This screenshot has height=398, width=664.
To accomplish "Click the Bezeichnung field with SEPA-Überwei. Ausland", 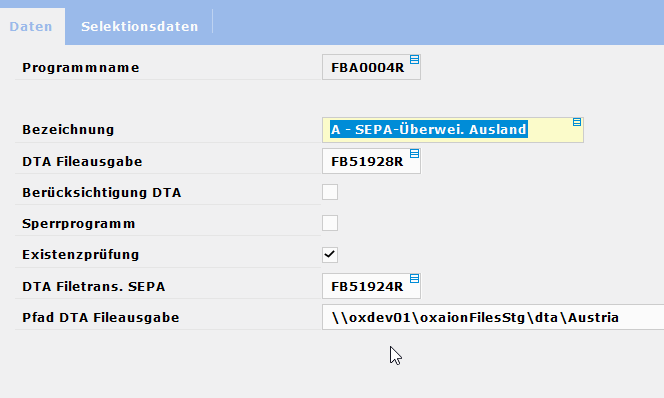I will [453, 130].
